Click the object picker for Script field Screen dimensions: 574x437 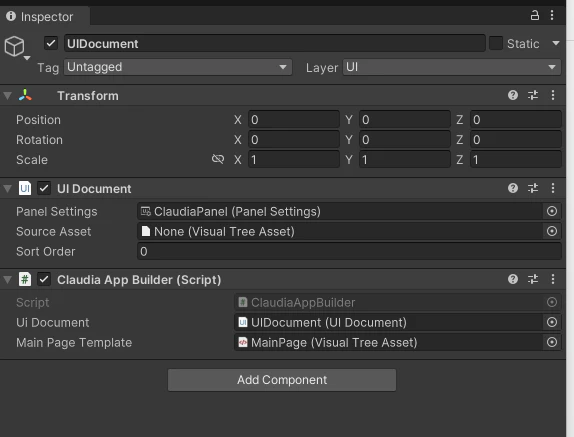pyautogui.click(x=552, y=302)
